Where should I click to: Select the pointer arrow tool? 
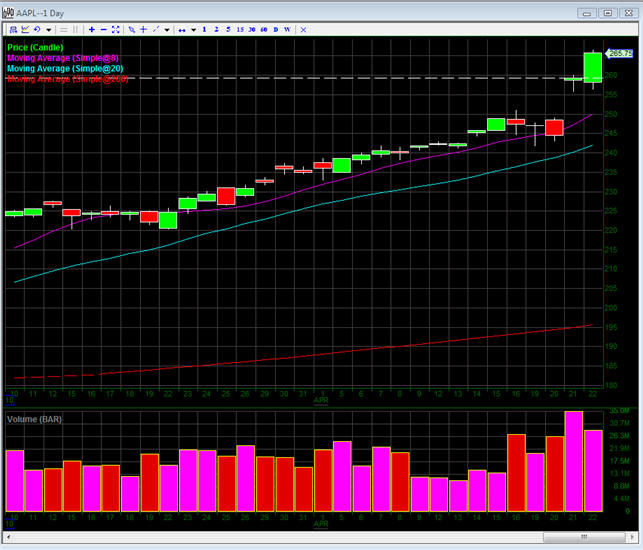[x=132, y=30]
